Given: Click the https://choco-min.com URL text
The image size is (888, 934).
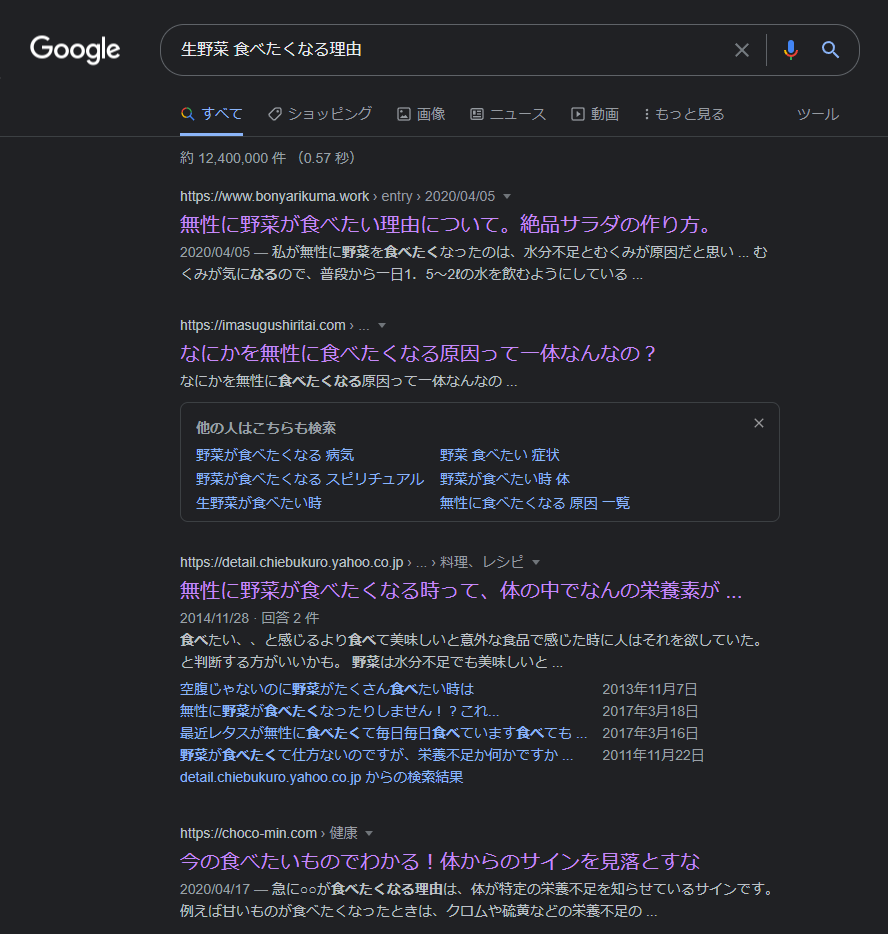Looking at the screenshot, I should click(248, 833).
